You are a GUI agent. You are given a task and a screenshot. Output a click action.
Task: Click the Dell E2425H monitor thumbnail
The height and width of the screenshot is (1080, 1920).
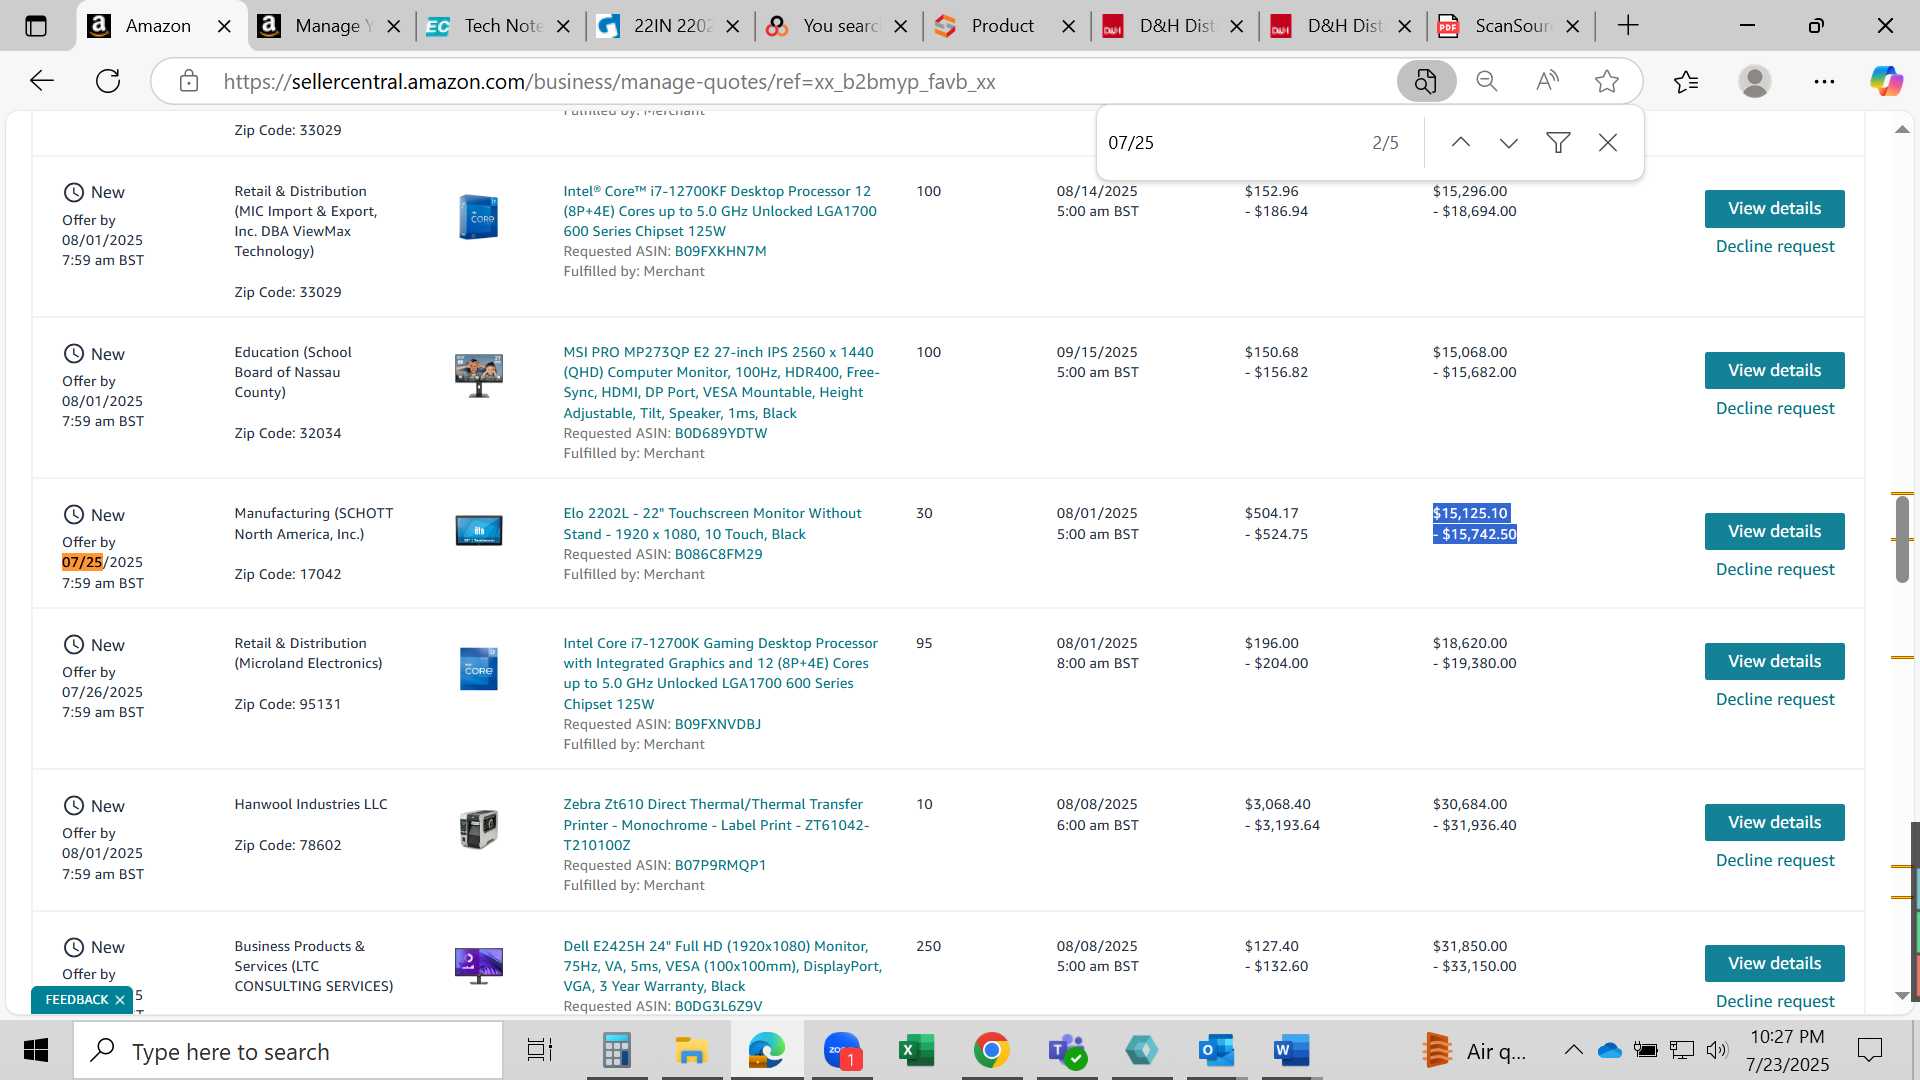pyautogui.click(x=478, y=966)
